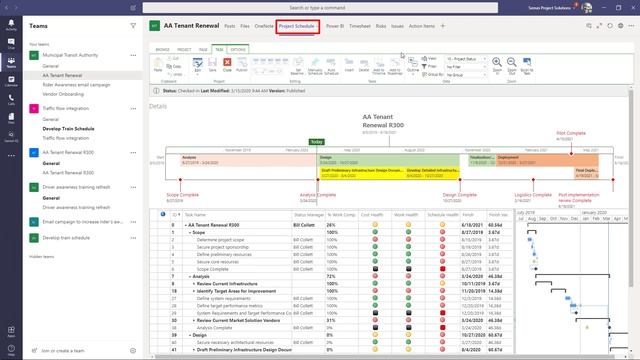This screenshot has height=360, width=640.
Task: Switch to the Files tab
Action: (x=245, y=26)
